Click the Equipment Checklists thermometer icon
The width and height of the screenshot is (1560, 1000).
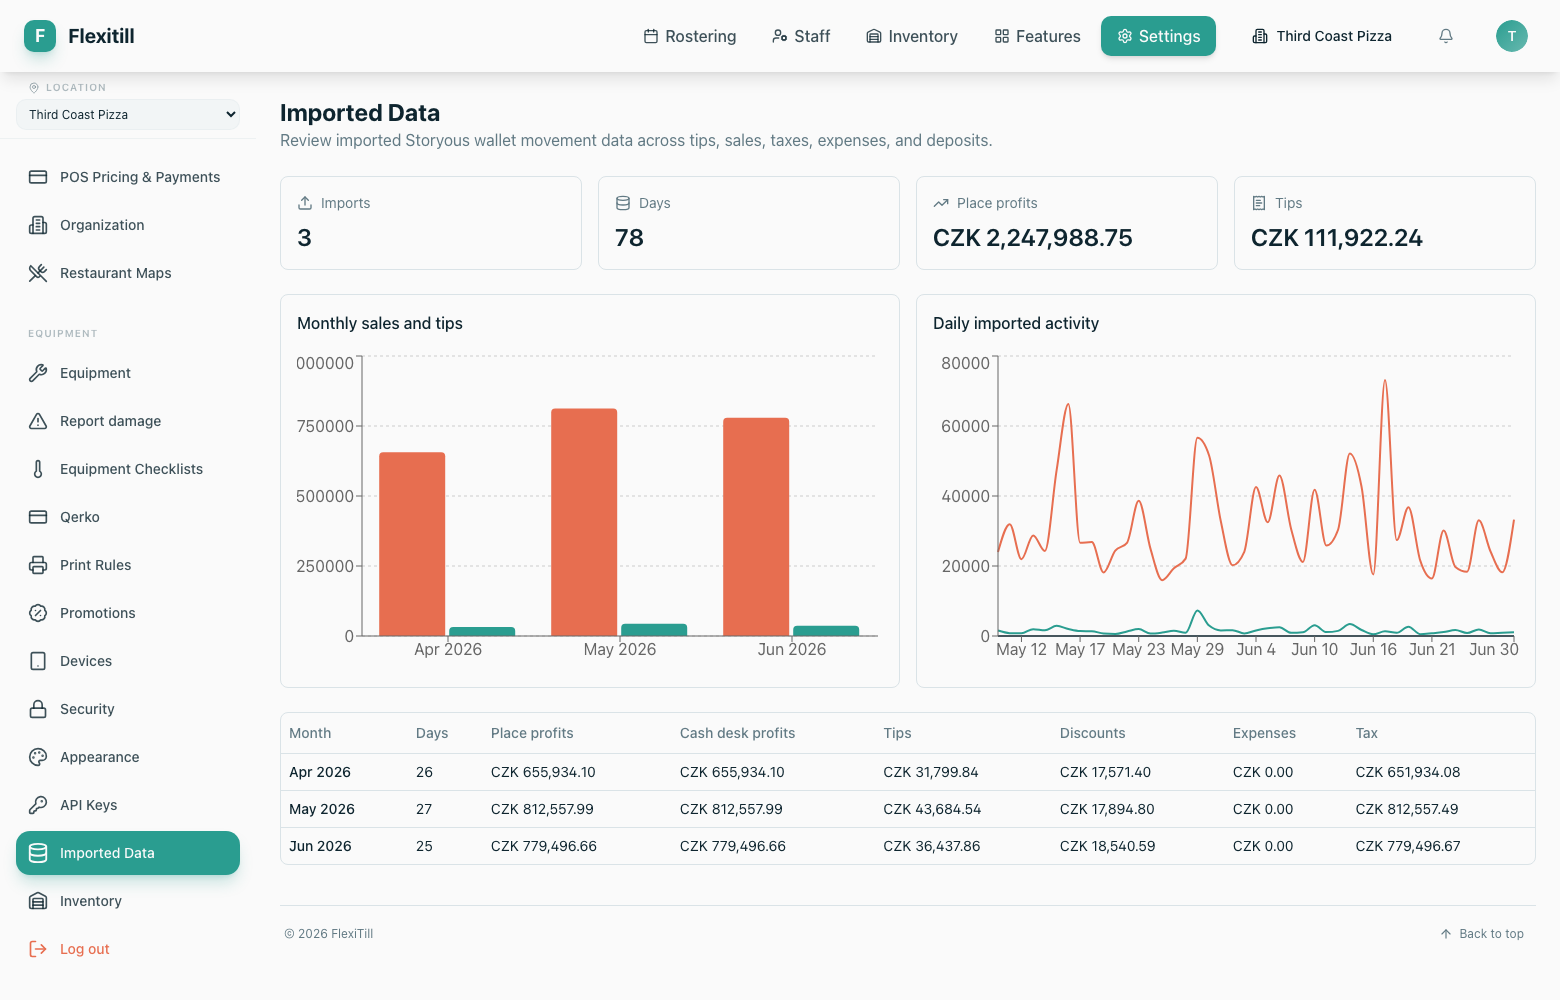pyautogui.click(x=38, y=469)
